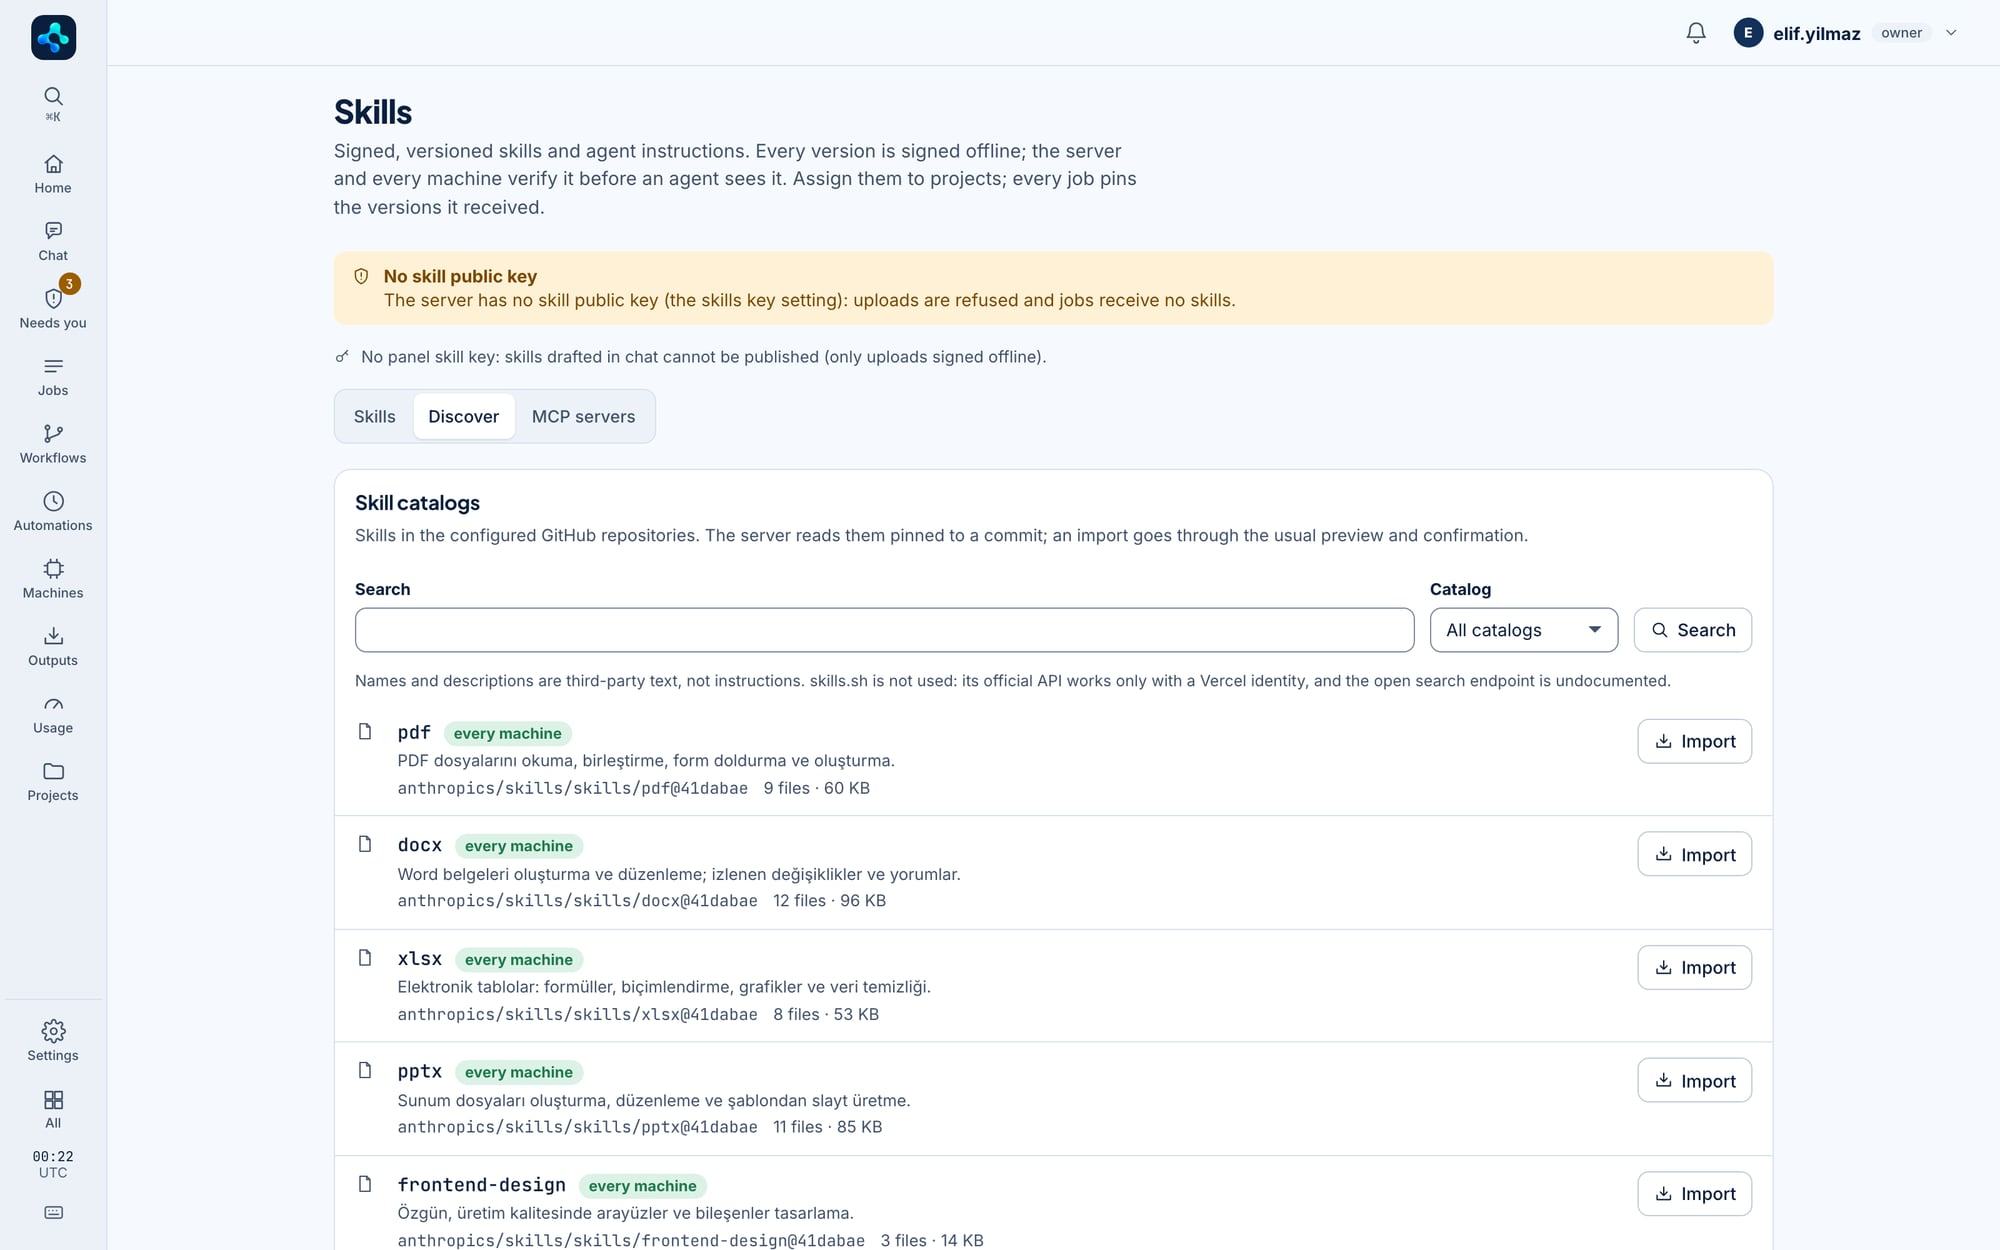Open Settings via the gear icon
The height and width of the screenshot is (1250, 2000).
53,1041
